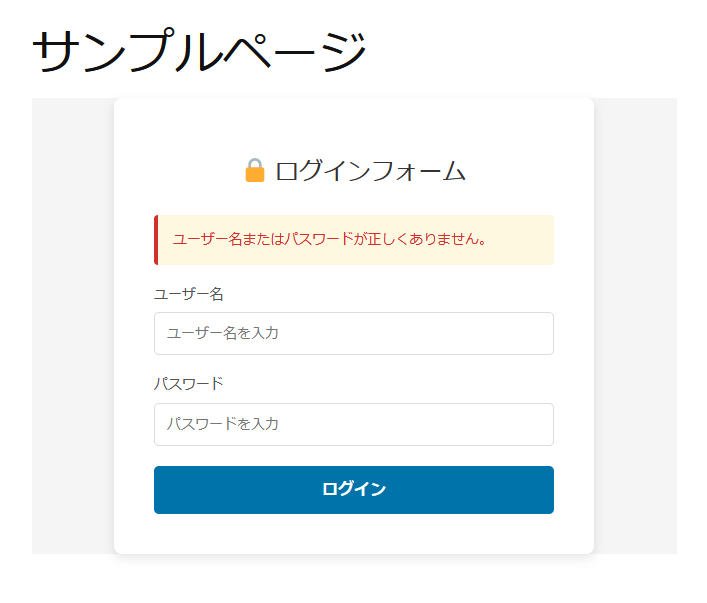Click the red login error message text

pyautogui.click(x=330, y=240)
